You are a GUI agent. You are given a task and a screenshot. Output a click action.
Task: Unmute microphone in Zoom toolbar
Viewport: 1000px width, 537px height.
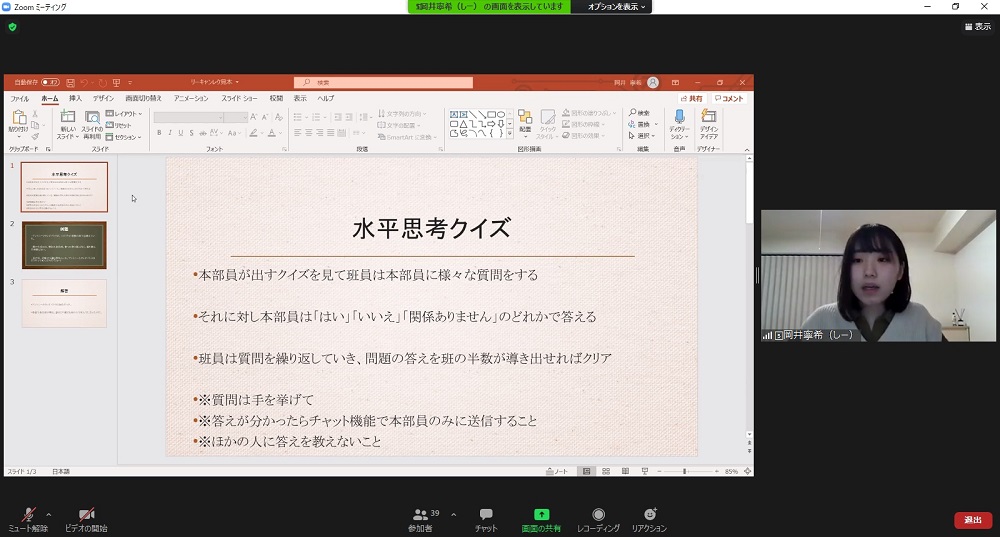click(x=28, y=515)
